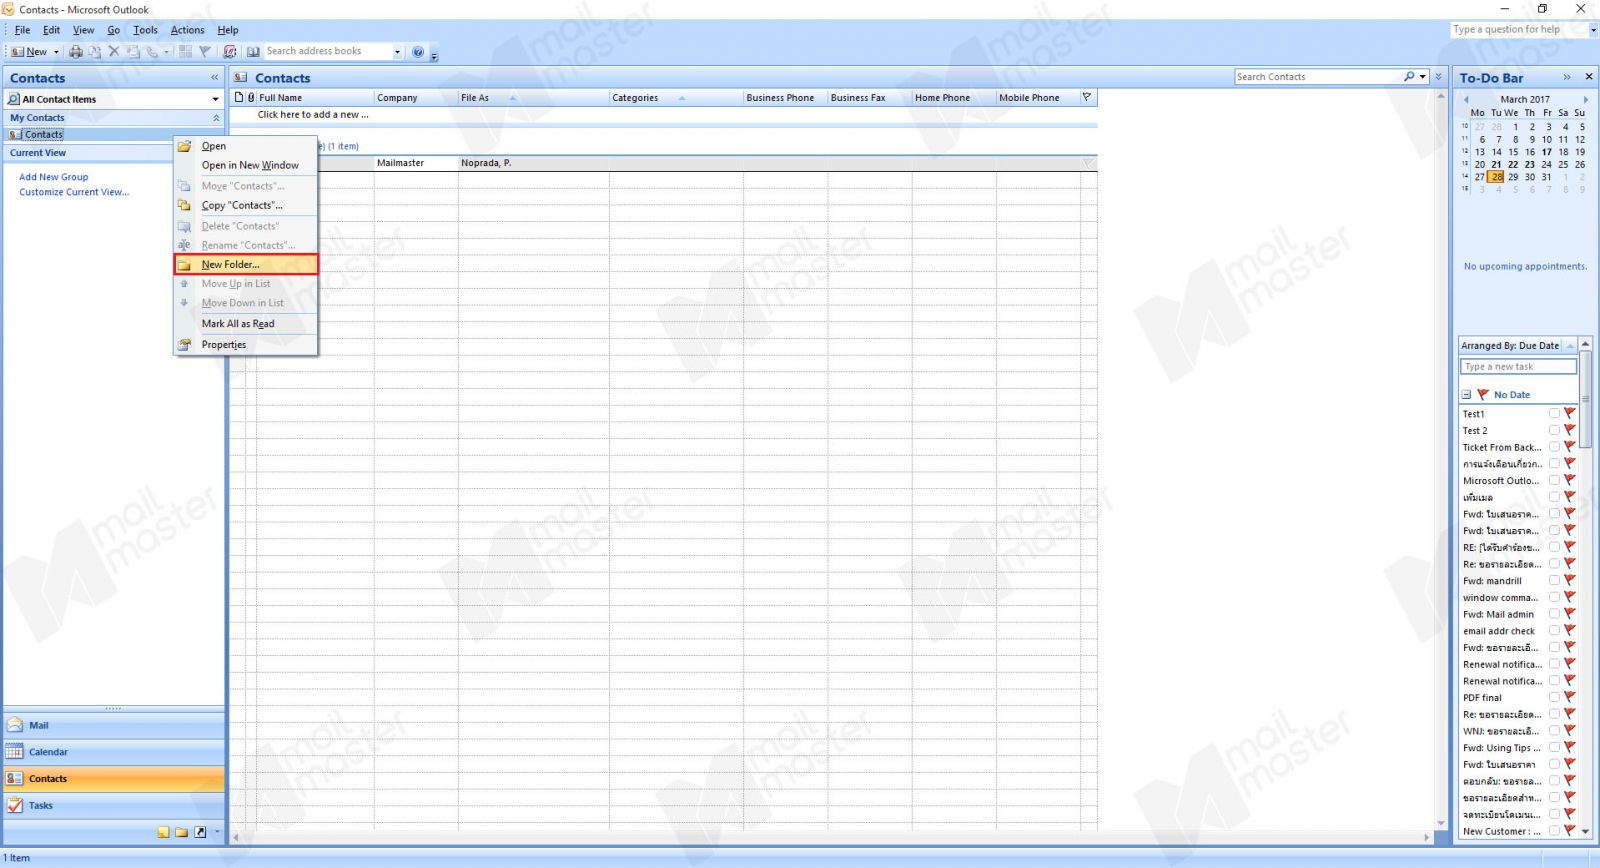Open the Tasks navigation button

[x=114, y=805]
